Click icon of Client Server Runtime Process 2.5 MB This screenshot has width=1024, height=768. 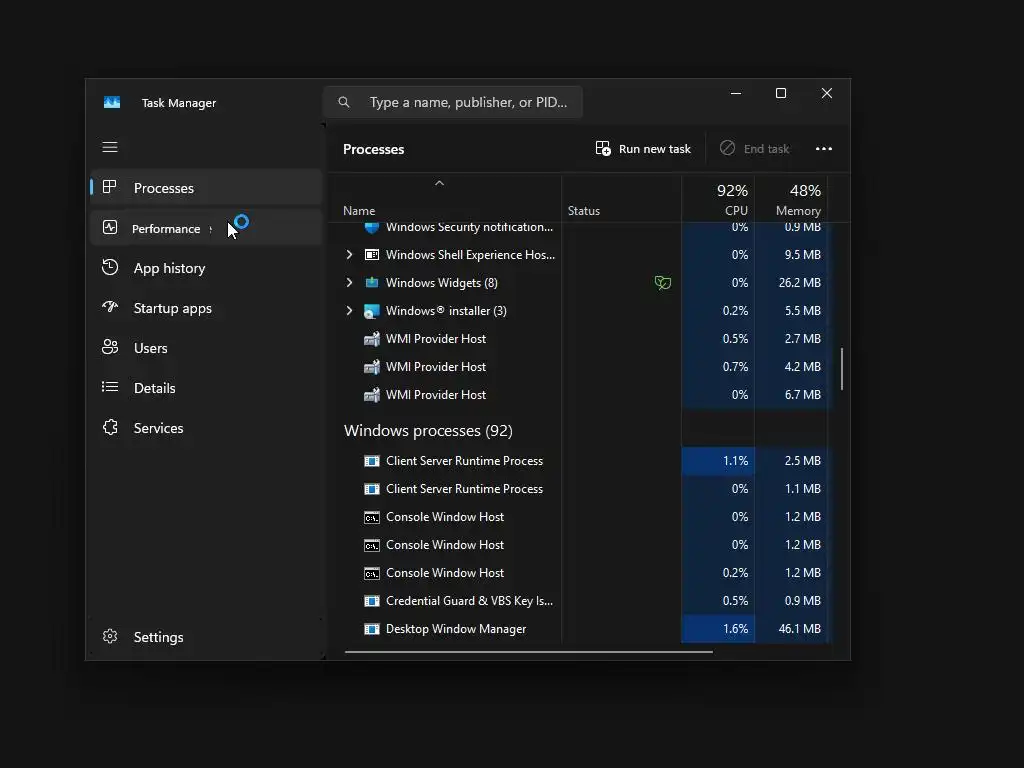372,461
